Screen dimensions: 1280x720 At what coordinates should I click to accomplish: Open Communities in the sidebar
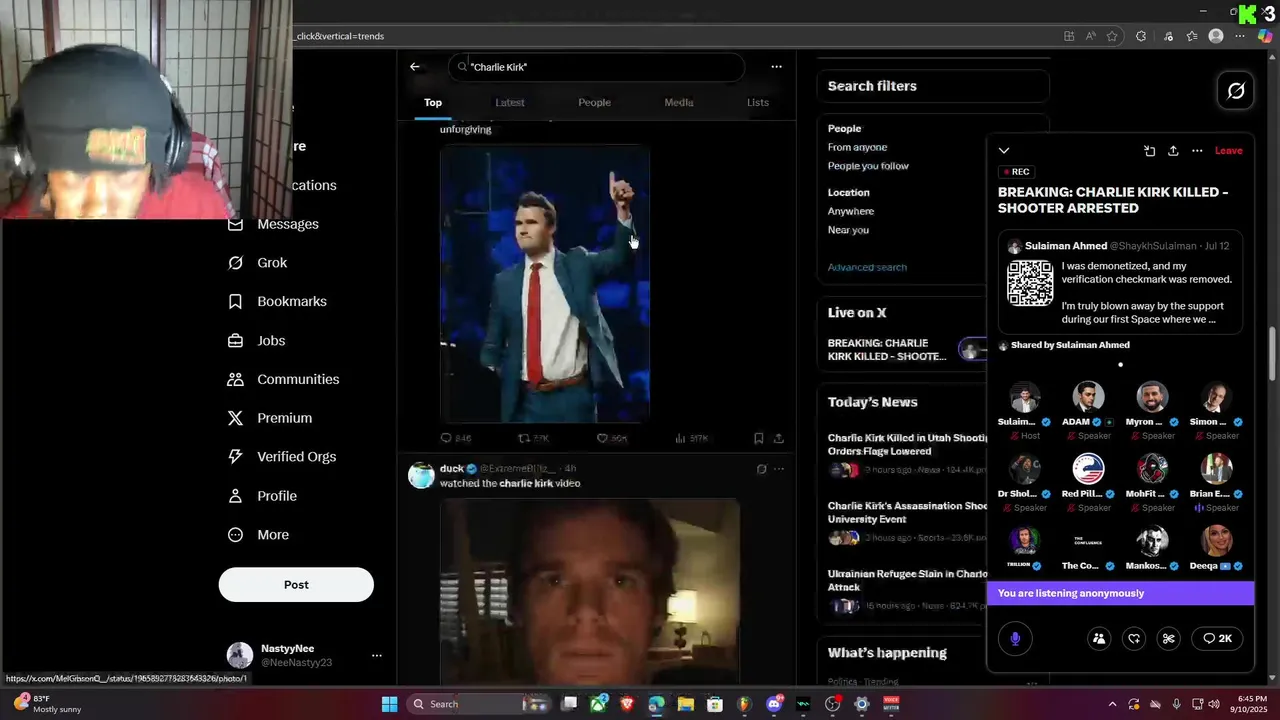tap(283, 379)
